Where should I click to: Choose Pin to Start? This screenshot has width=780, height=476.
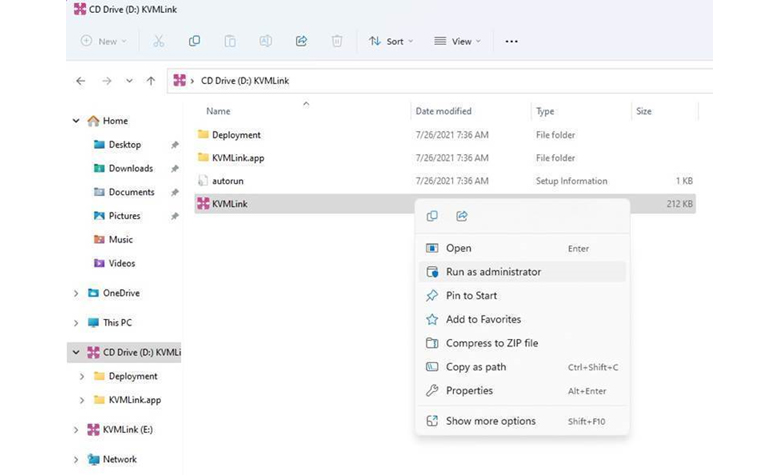(x=522, y=295)
